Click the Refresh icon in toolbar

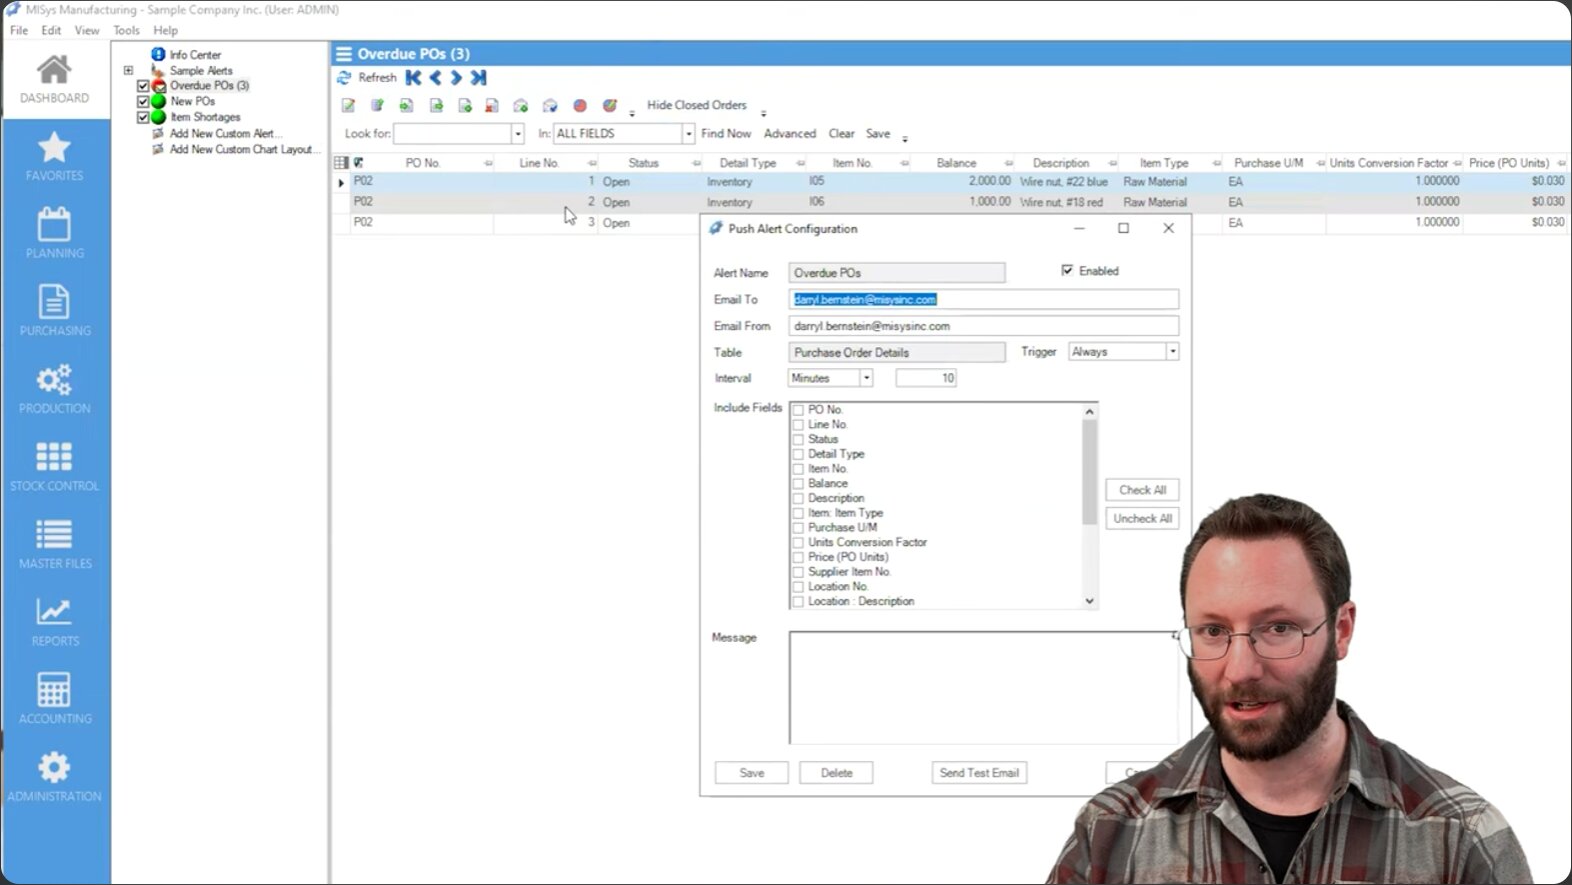pyautogui.click(x=345, y=78)
